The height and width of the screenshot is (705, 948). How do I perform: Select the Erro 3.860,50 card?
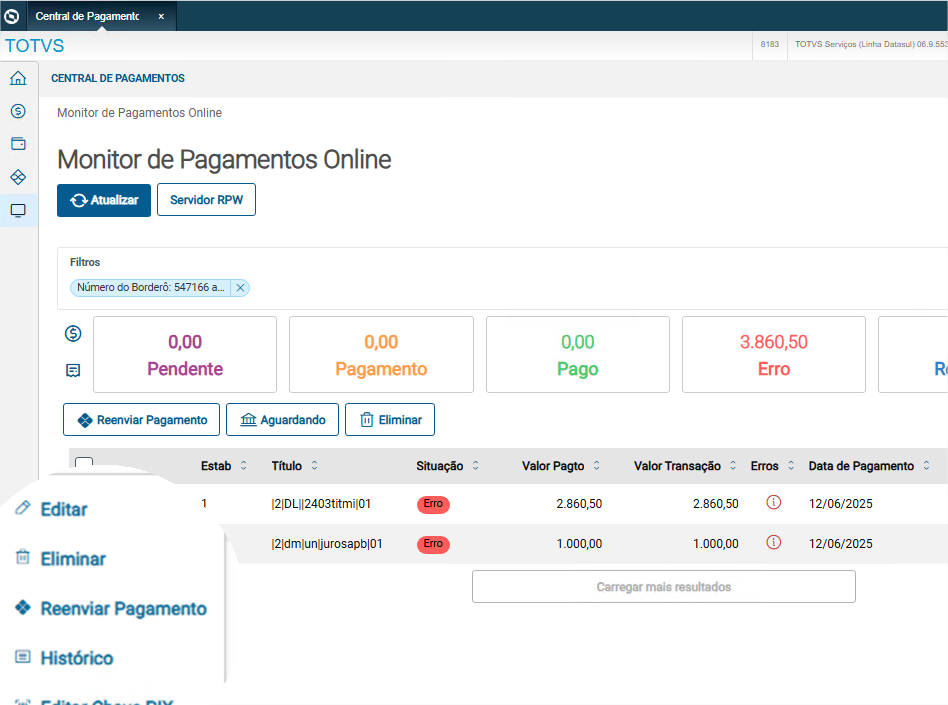(x=773, y=354)
